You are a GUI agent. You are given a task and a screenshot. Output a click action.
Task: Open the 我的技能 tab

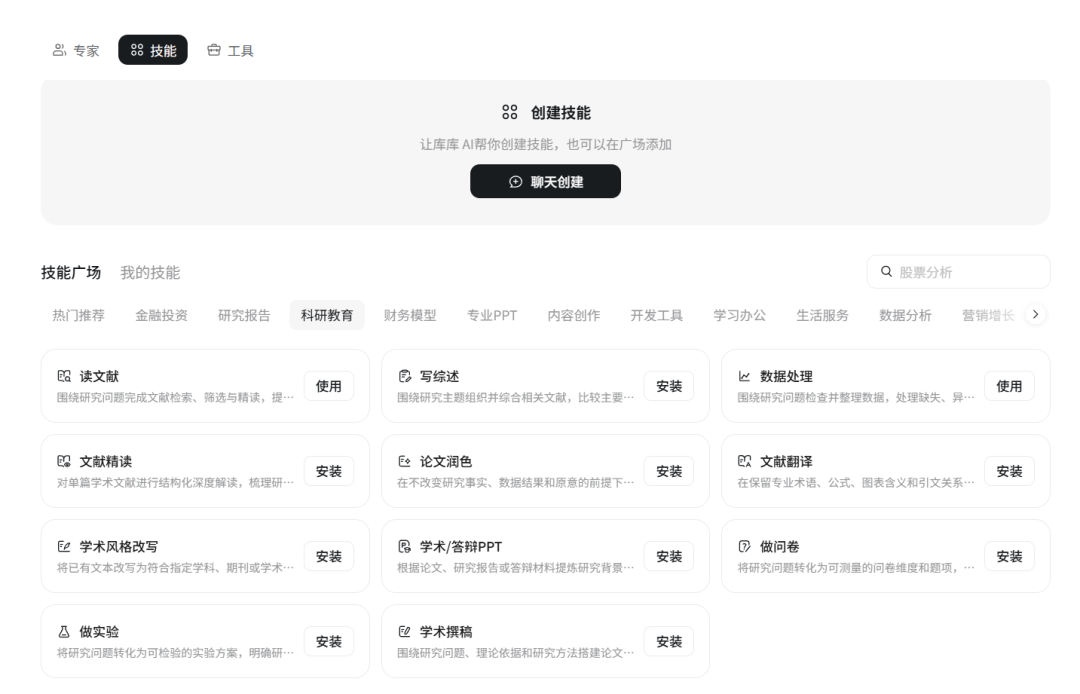tap(150, 273)
